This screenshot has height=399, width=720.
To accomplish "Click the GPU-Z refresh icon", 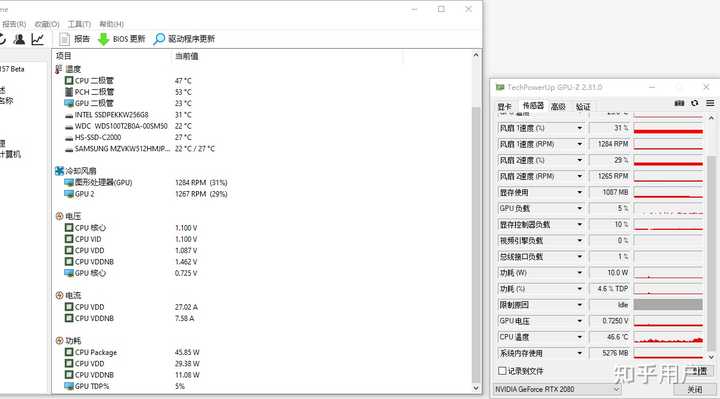I will click(695, 103).
